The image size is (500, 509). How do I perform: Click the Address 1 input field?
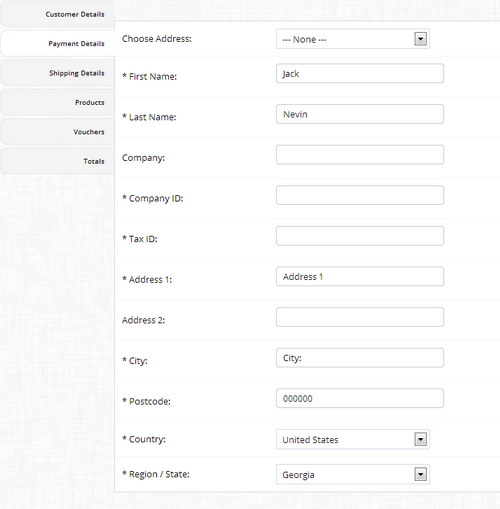coord(360,276)
